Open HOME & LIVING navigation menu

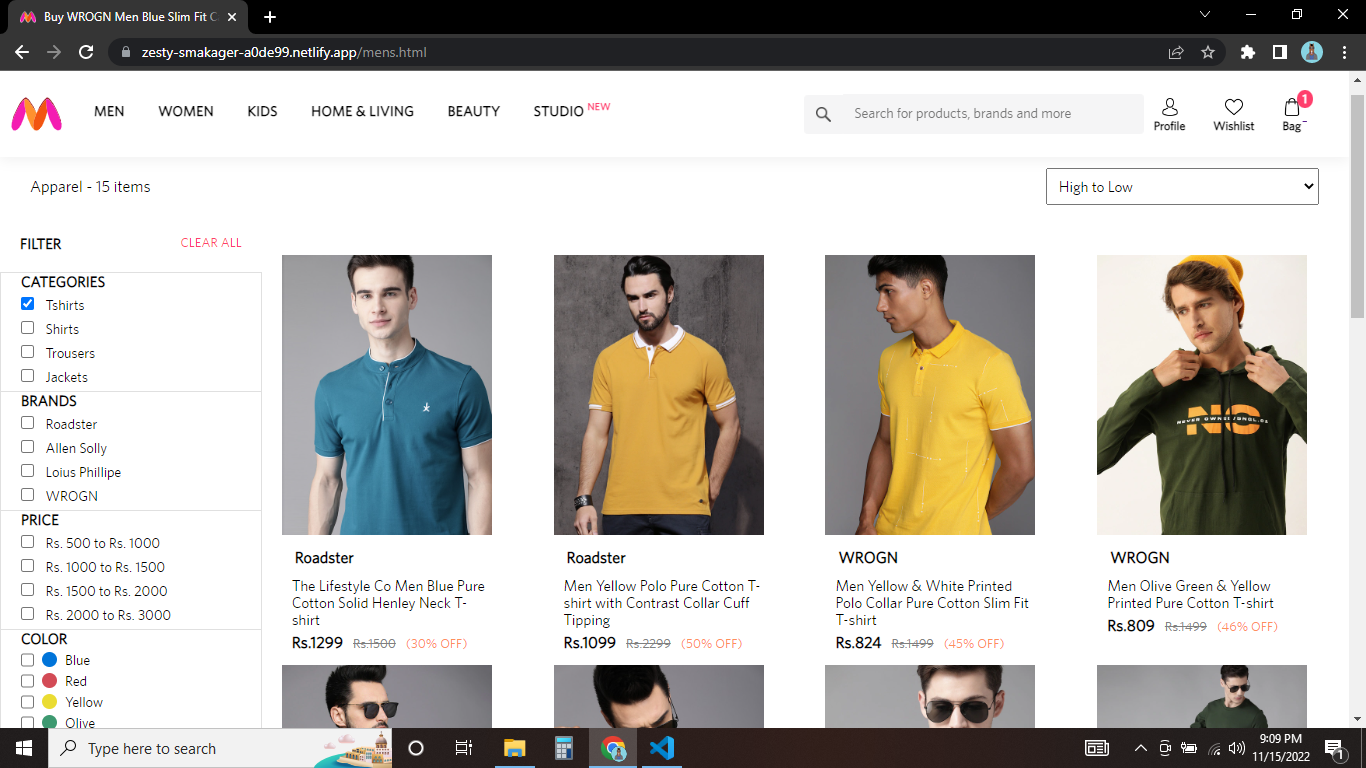pyautogui.click(x=362, y=111)
